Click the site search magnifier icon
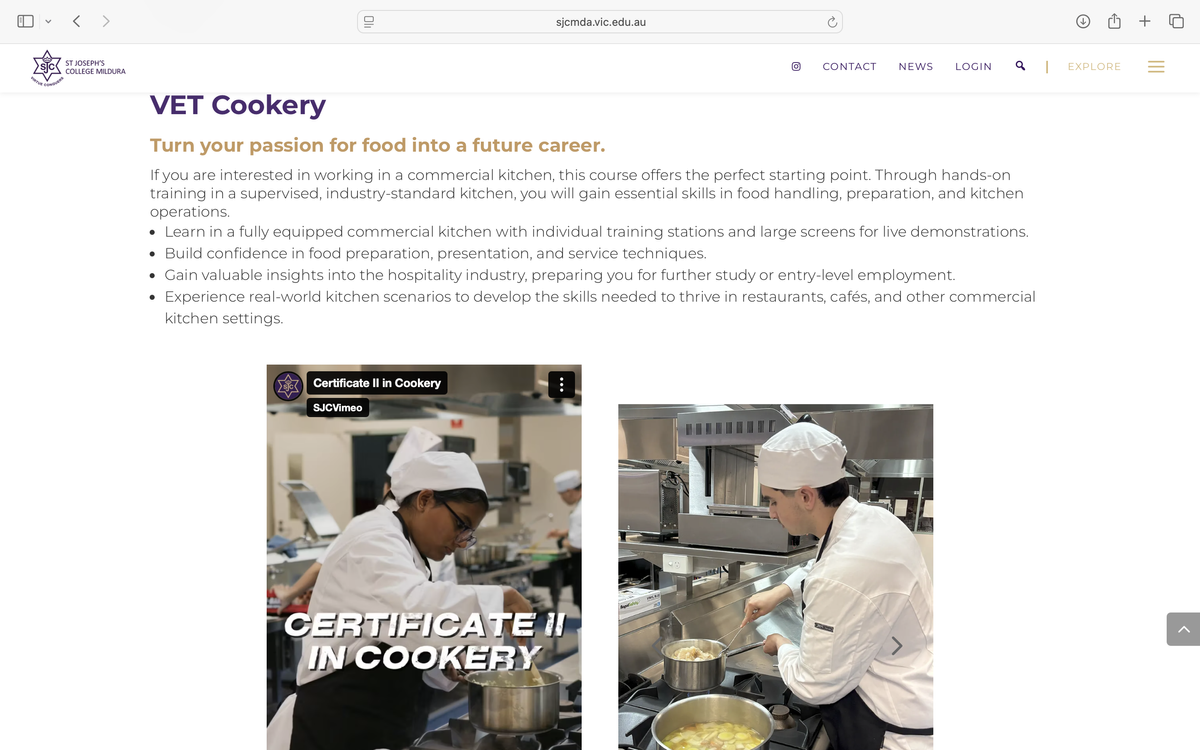Screen dimensions: 1200x750 pyautogui.click(x=1020, y=66)
